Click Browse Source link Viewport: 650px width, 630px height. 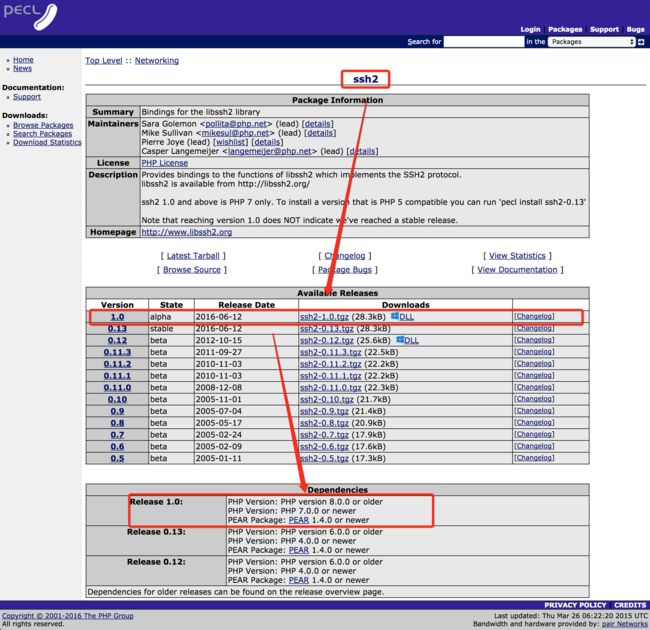click(192, 270)
